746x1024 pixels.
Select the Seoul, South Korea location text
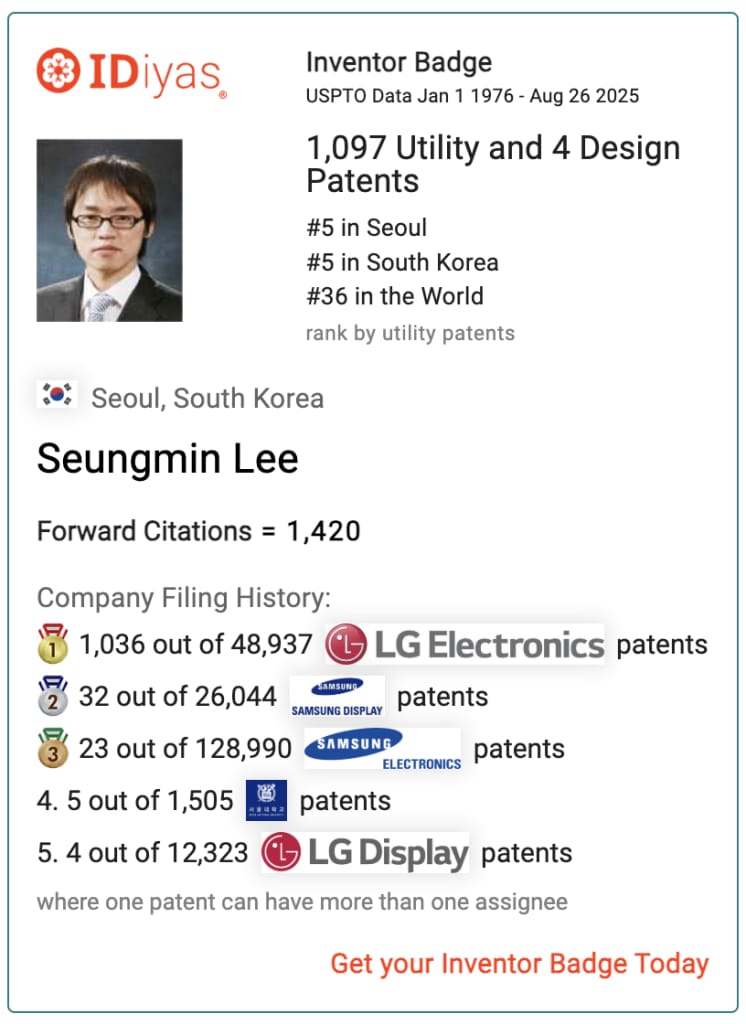[208, 398]
